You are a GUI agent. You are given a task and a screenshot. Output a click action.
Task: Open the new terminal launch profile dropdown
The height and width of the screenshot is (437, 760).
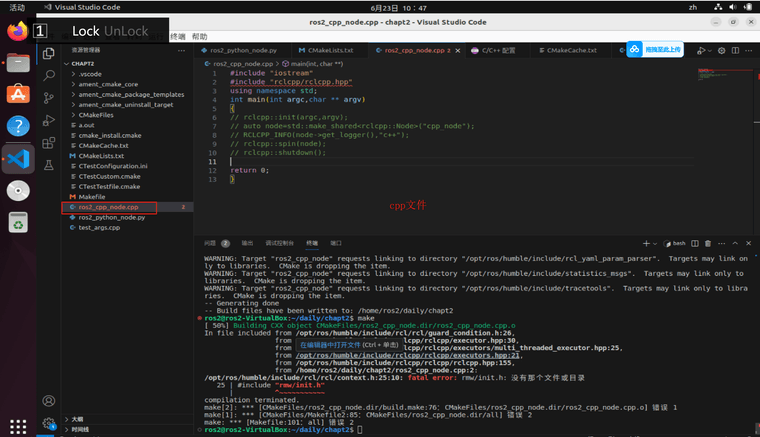(x=655, y=243)
